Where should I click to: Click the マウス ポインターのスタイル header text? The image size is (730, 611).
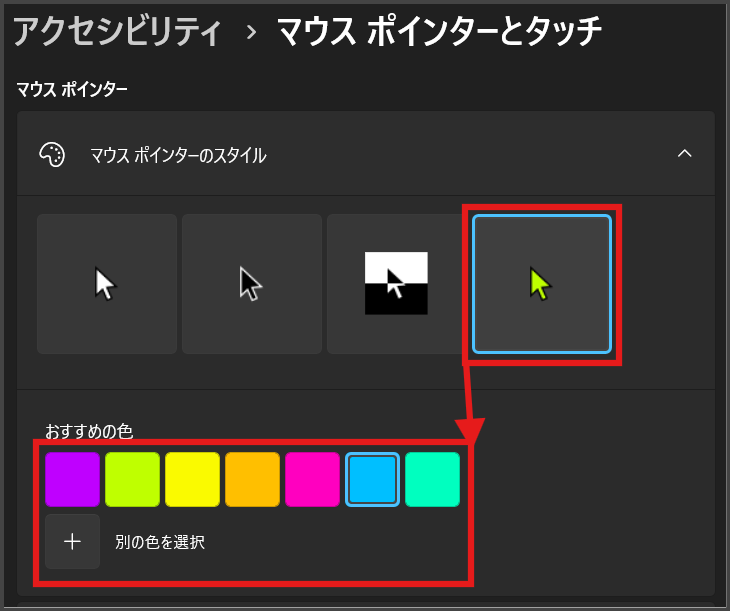(178, 155)
